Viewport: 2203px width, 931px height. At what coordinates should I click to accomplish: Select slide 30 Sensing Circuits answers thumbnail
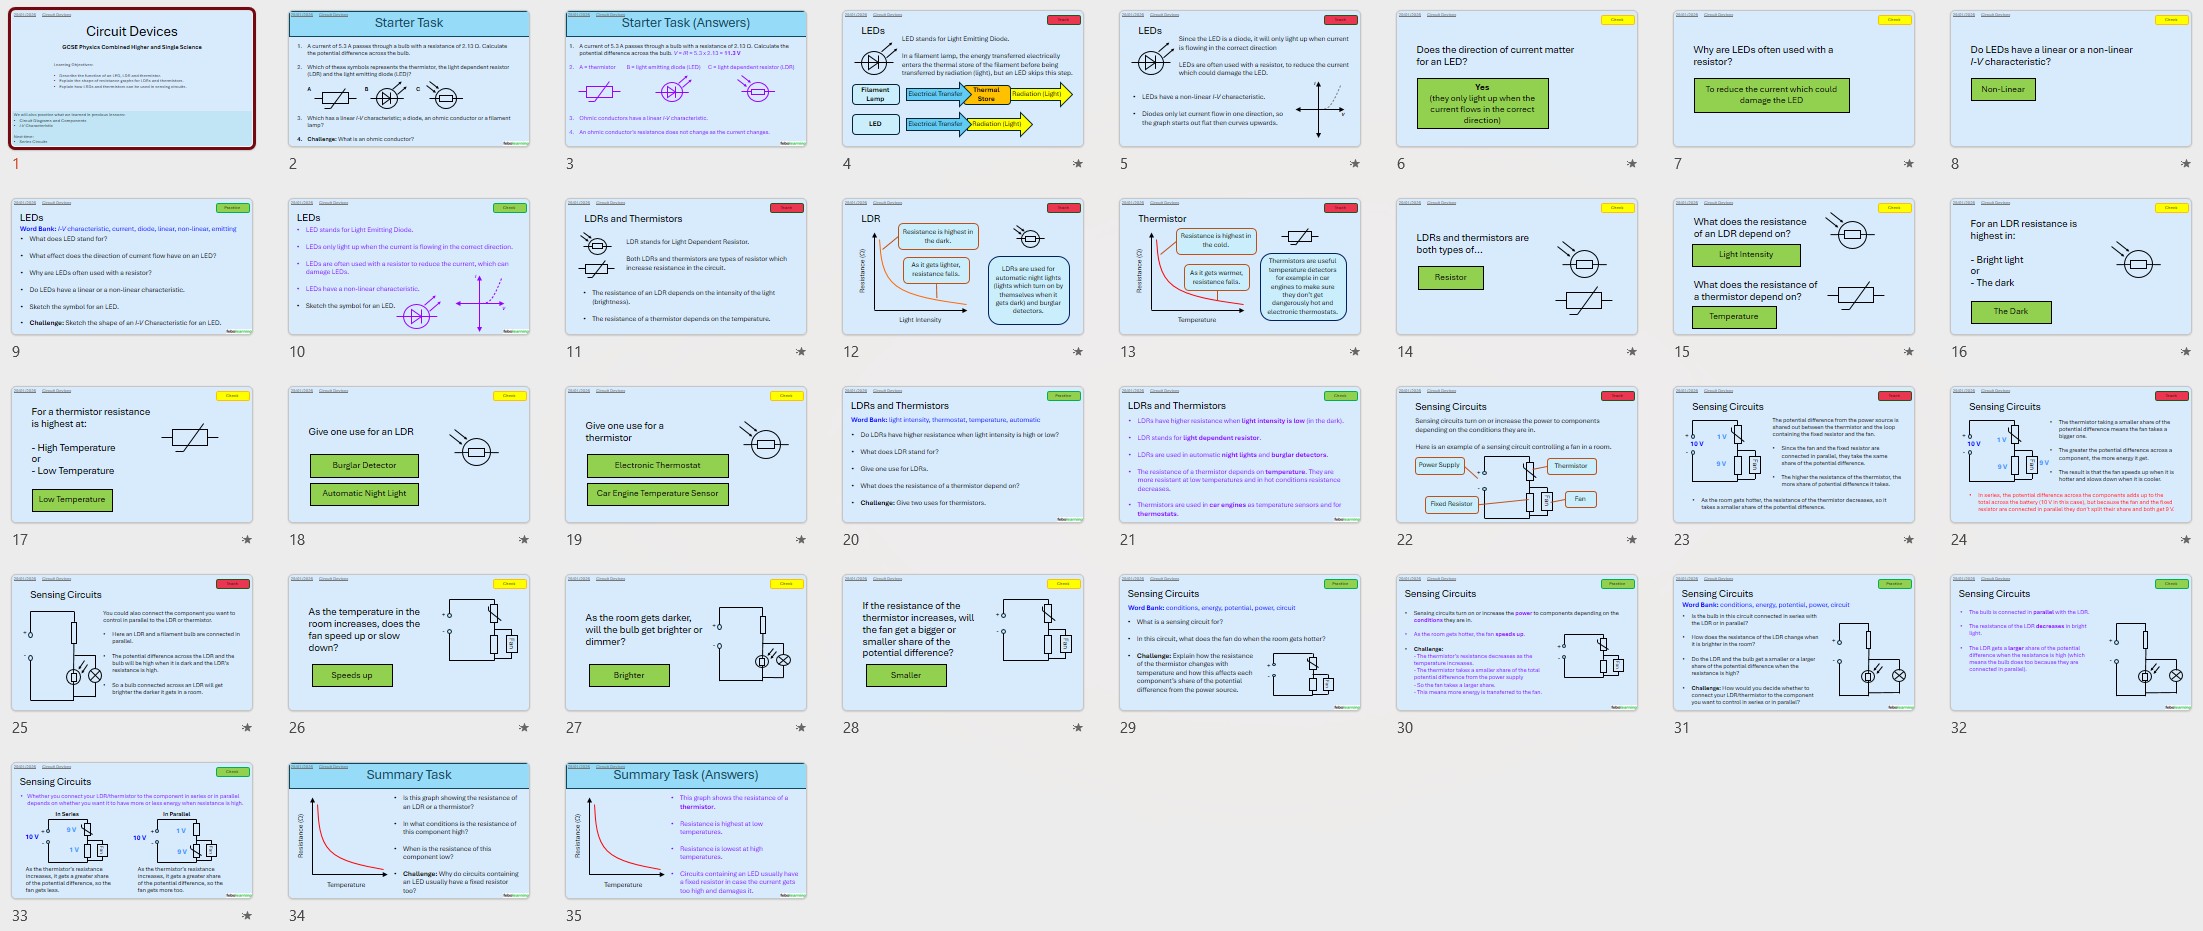[x=1517, y=643]
